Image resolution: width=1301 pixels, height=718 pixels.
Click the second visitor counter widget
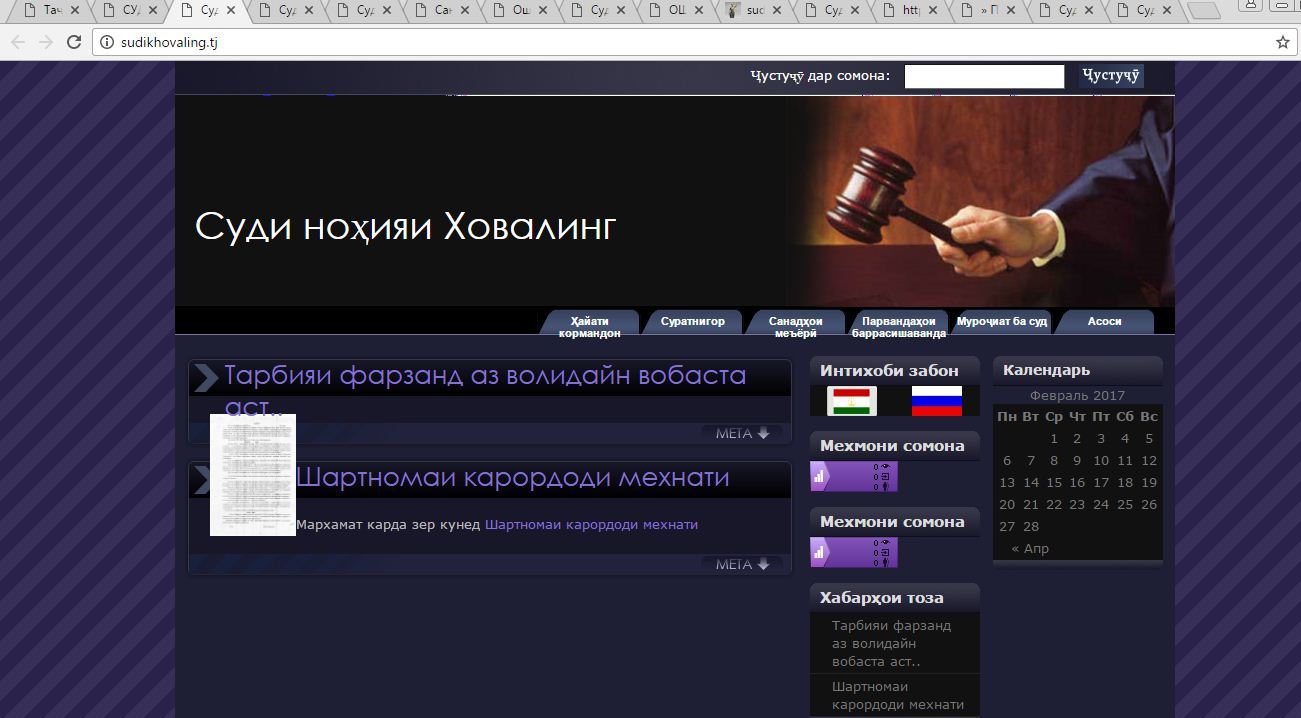[853, 553]
